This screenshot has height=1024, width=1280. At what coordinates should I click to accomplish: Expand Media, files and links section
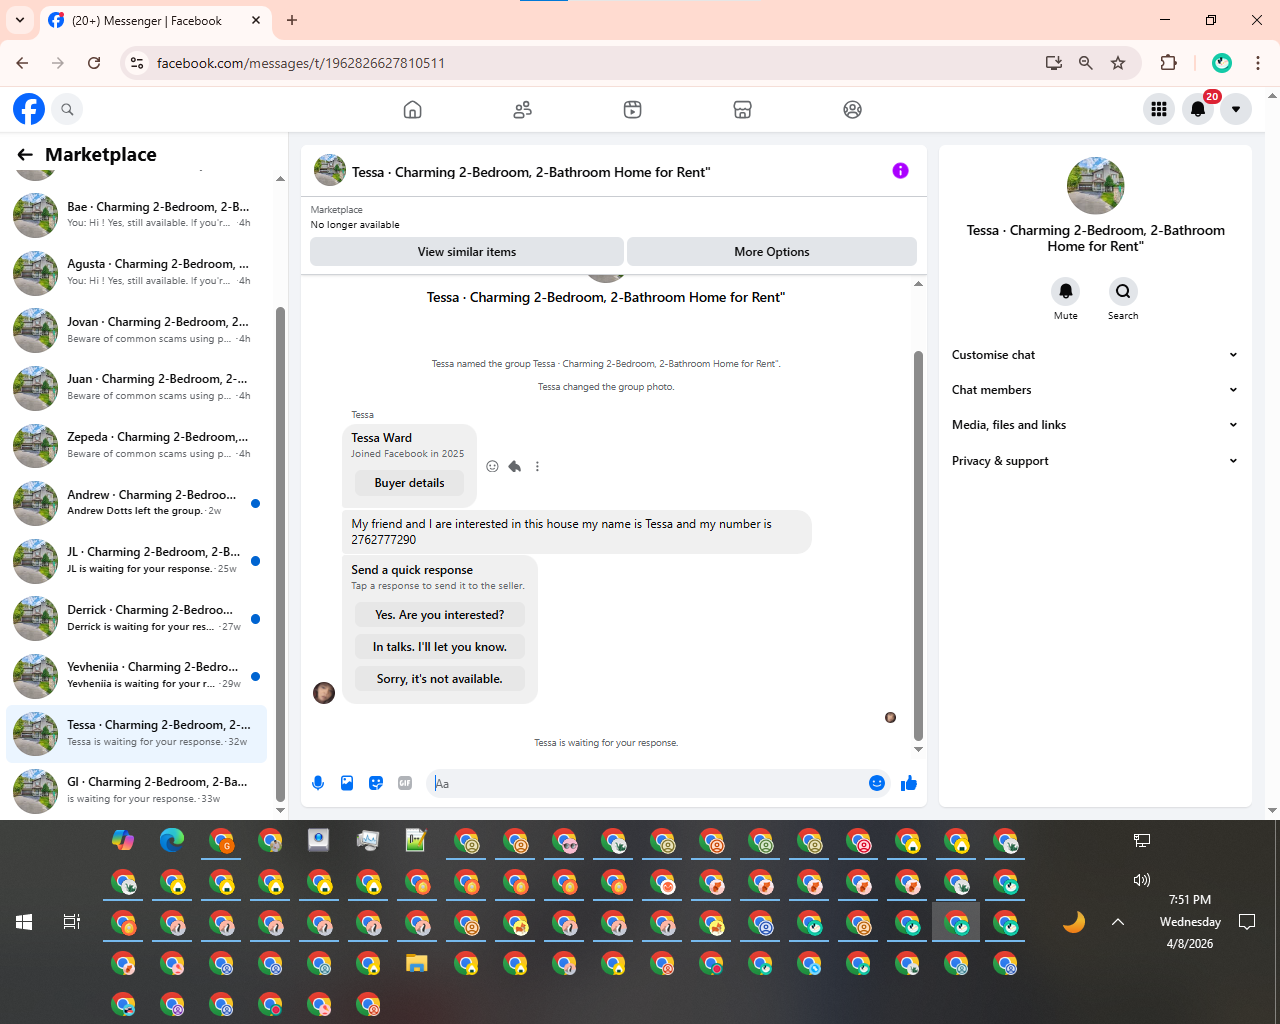(1095, 425)
